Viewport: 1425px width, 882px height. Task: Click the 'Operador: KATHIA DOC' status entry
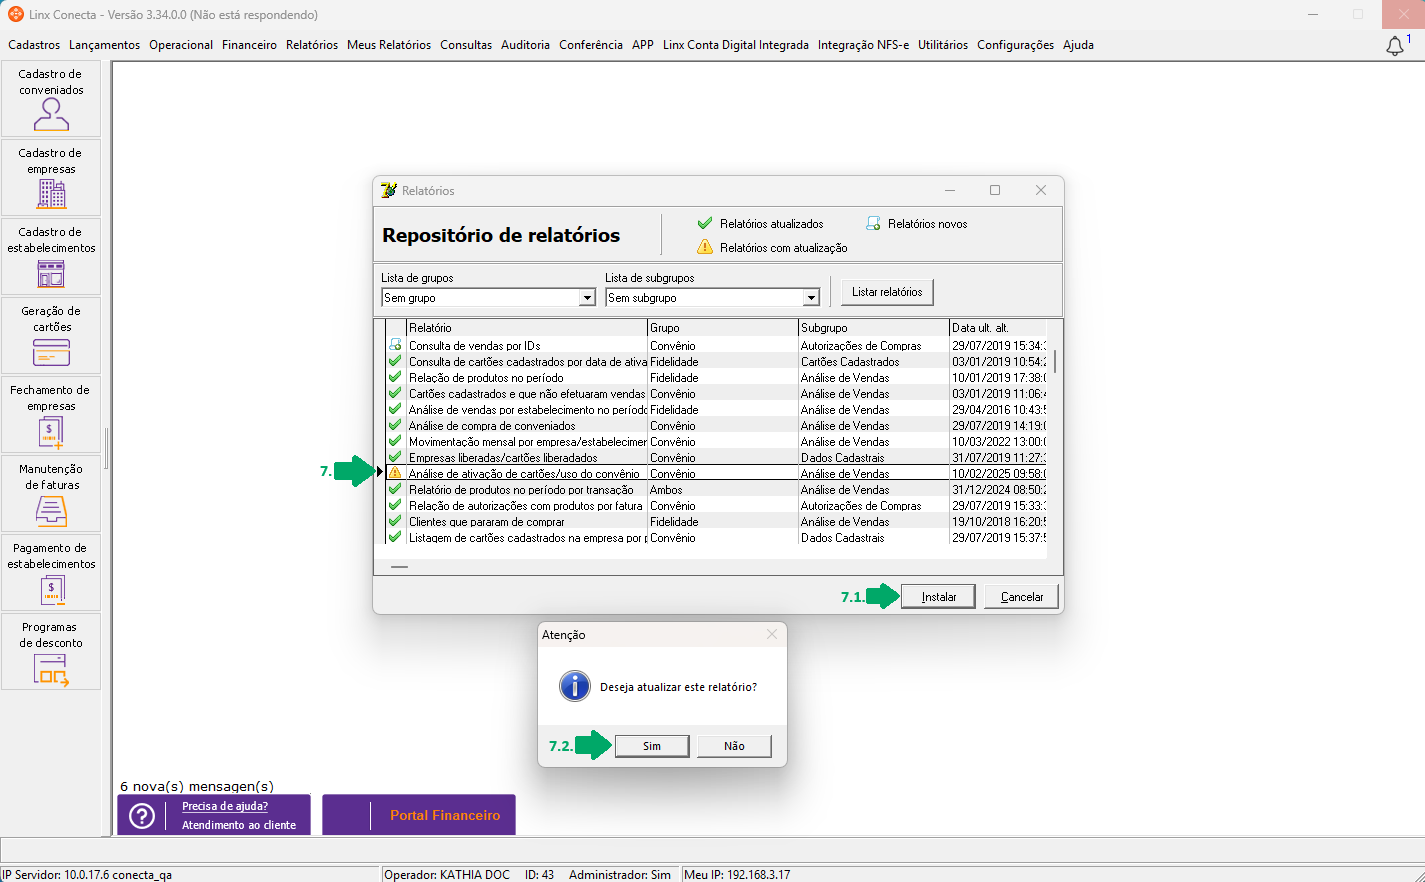[447, 874]
